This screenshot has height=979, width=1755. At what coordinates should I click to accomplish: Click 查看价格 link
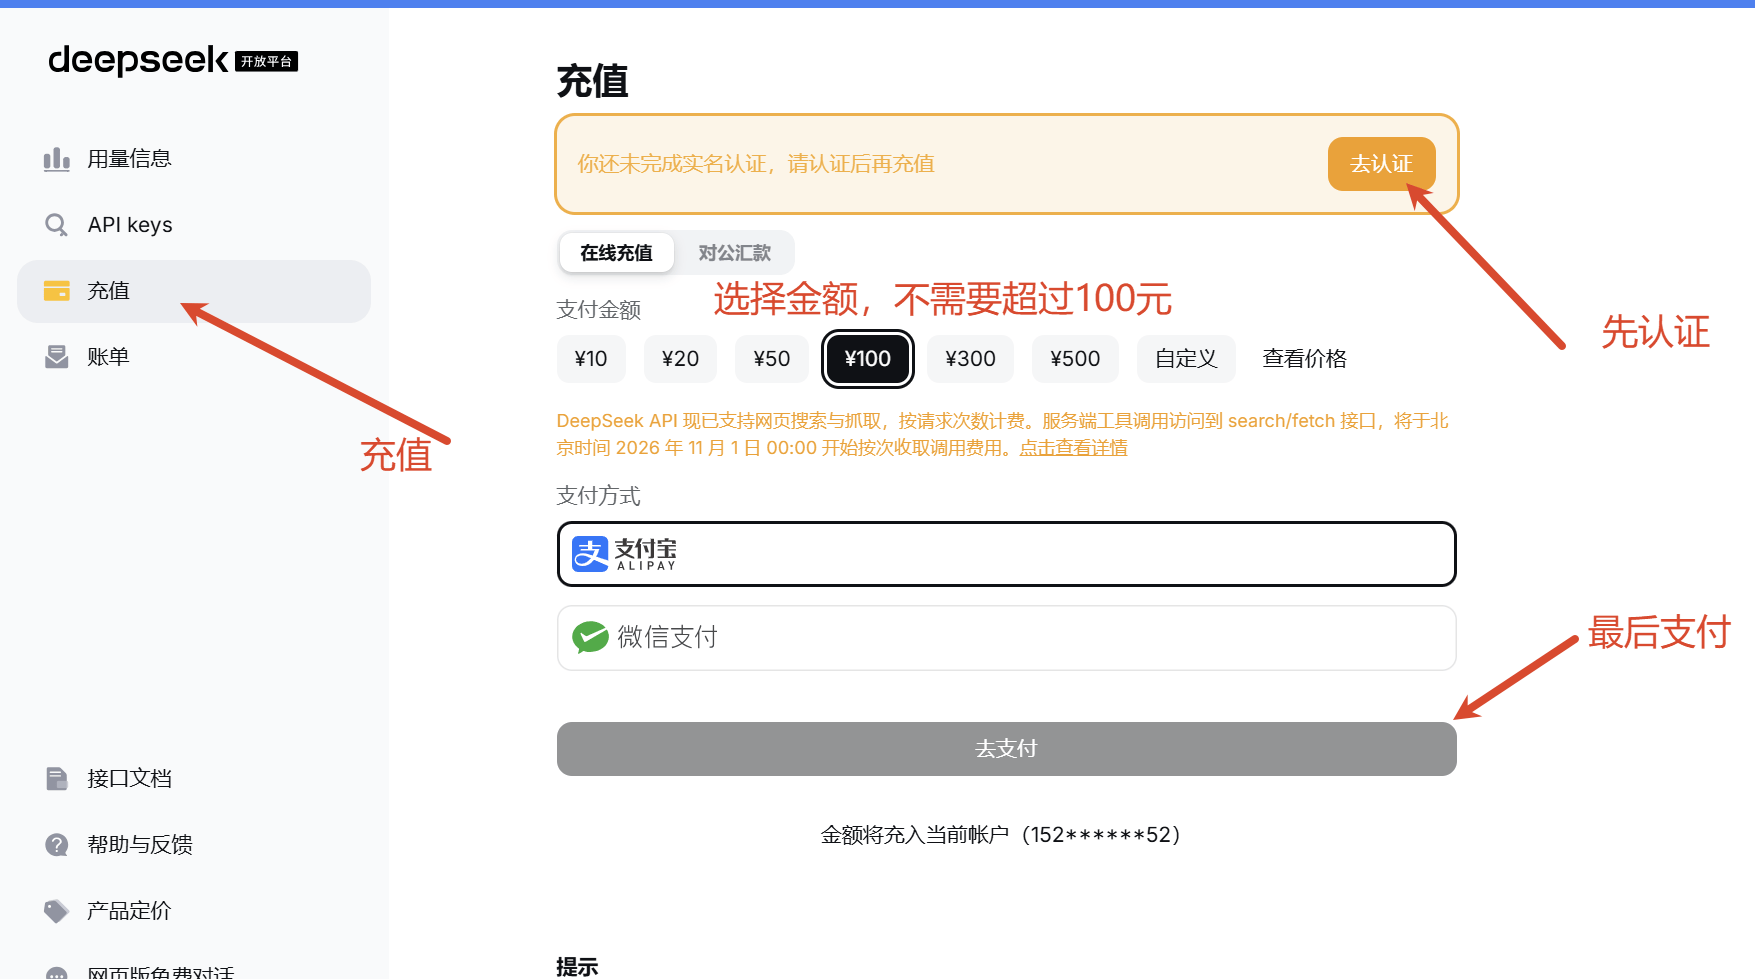(x=1305, y=359)
